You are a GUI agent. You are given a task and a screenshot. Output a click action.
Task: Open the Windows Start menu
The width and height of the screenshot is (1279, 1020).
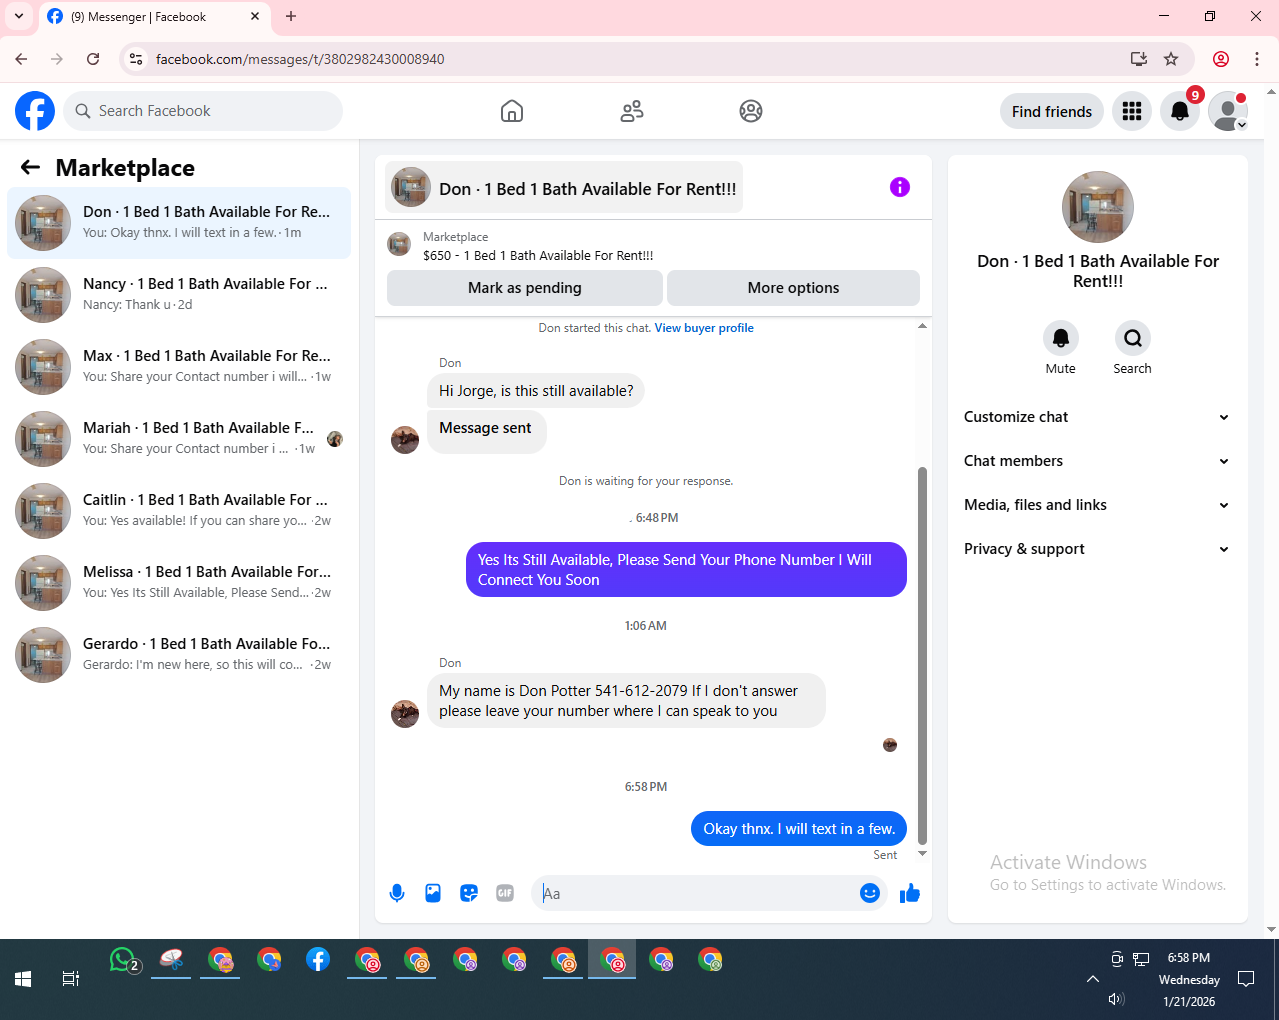coord(23,979)
